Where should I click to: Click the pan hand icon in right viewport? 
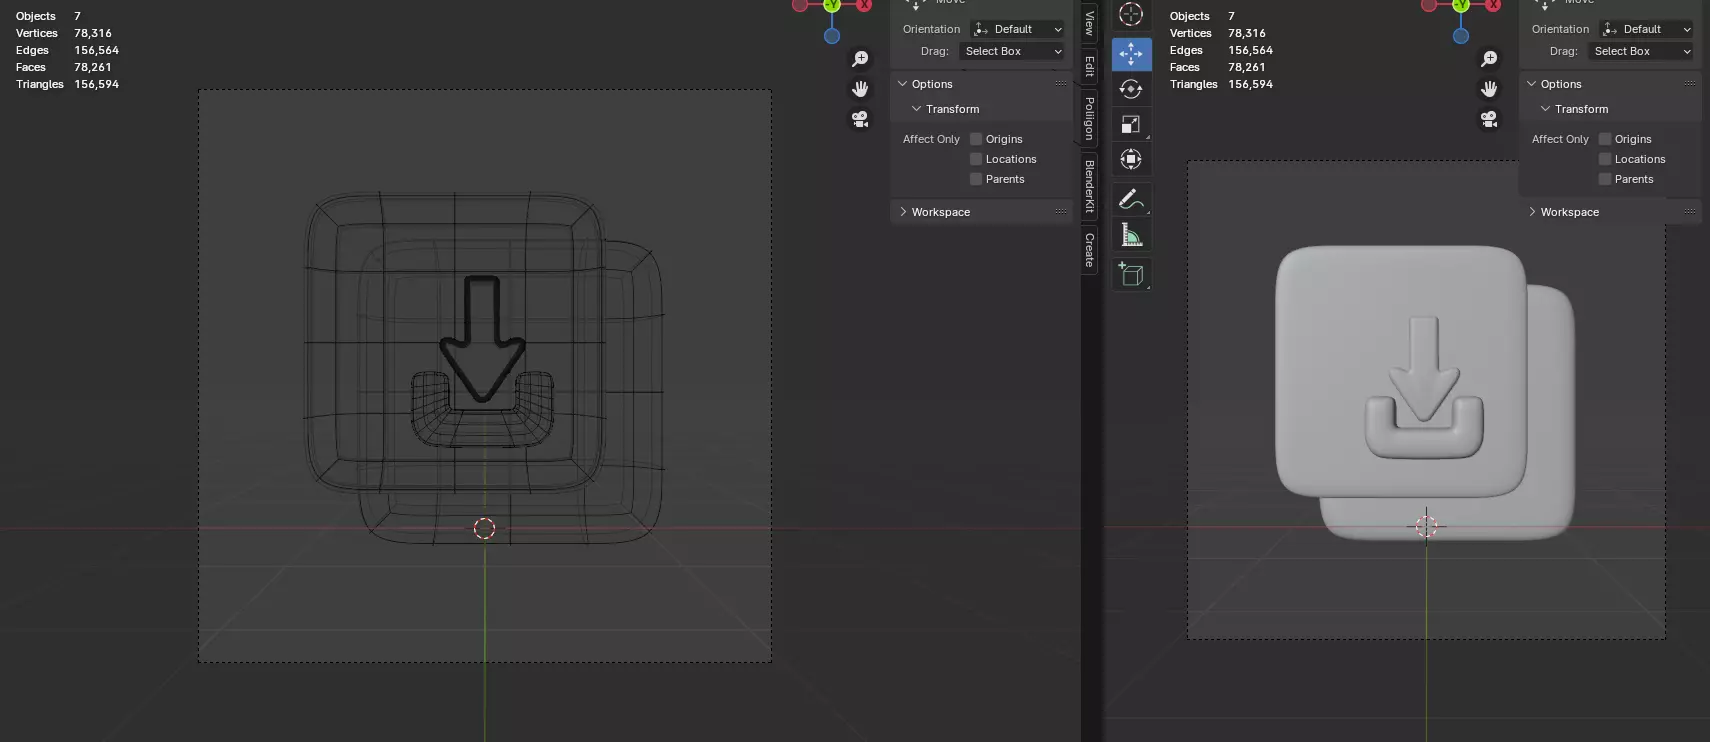[1489, 89]
